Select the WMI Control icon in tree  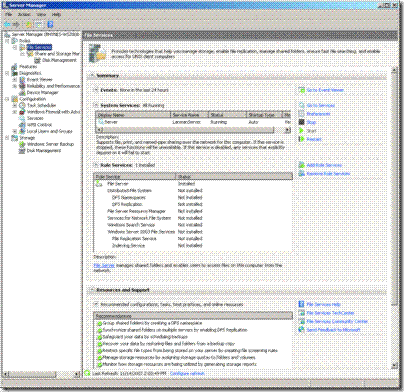coord(22,125)
